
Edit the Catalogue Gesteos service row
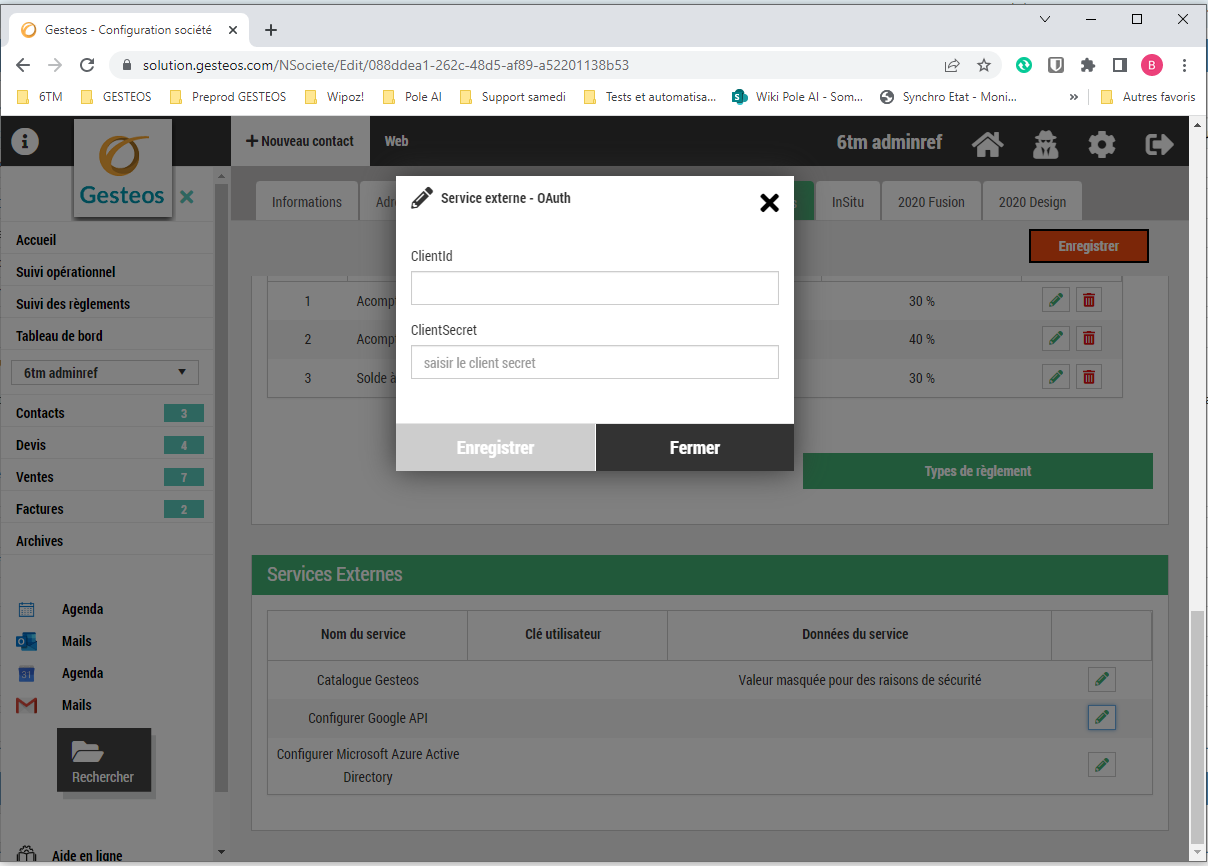1101,680
